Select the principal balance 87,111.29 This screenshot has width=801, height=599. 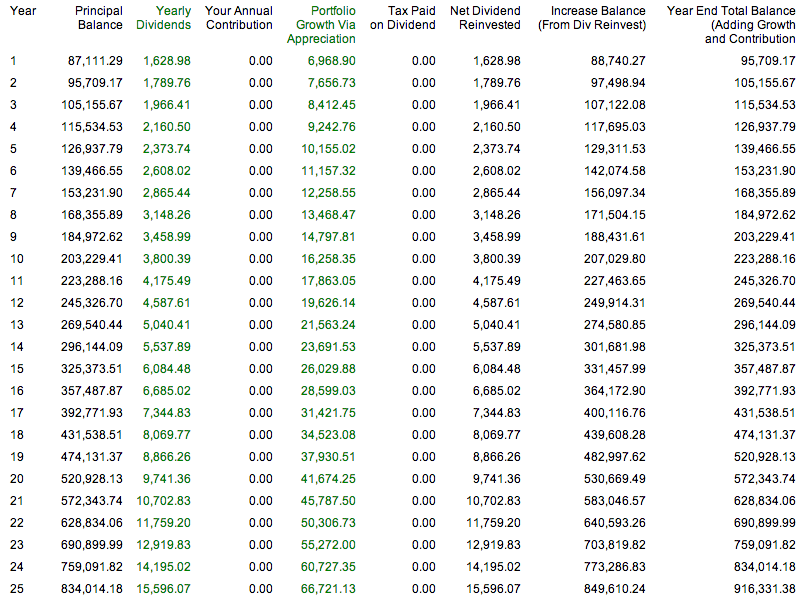(x=96, y=61)
